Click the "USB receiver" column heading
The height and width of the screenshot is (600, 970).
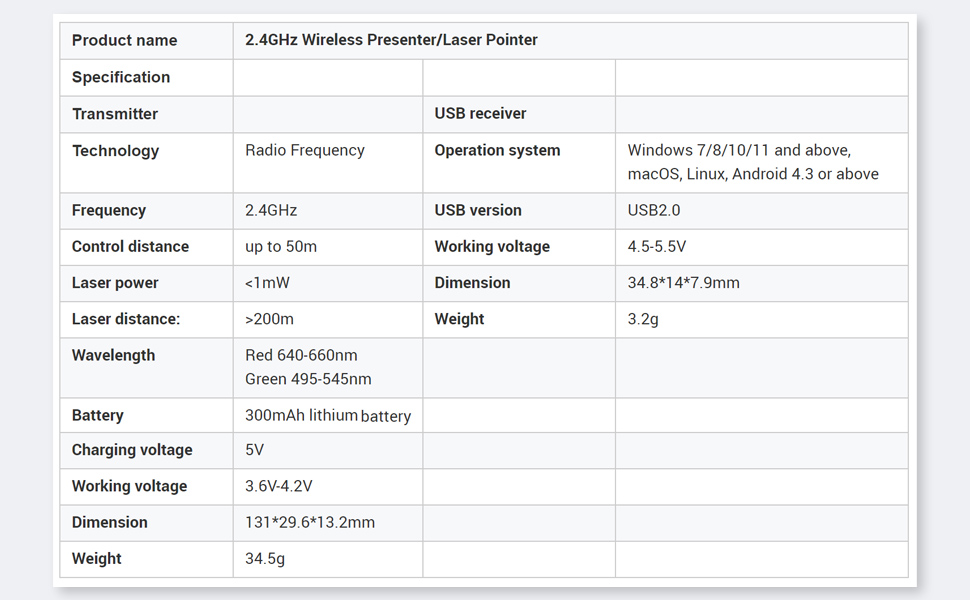[x=480, y=114]
